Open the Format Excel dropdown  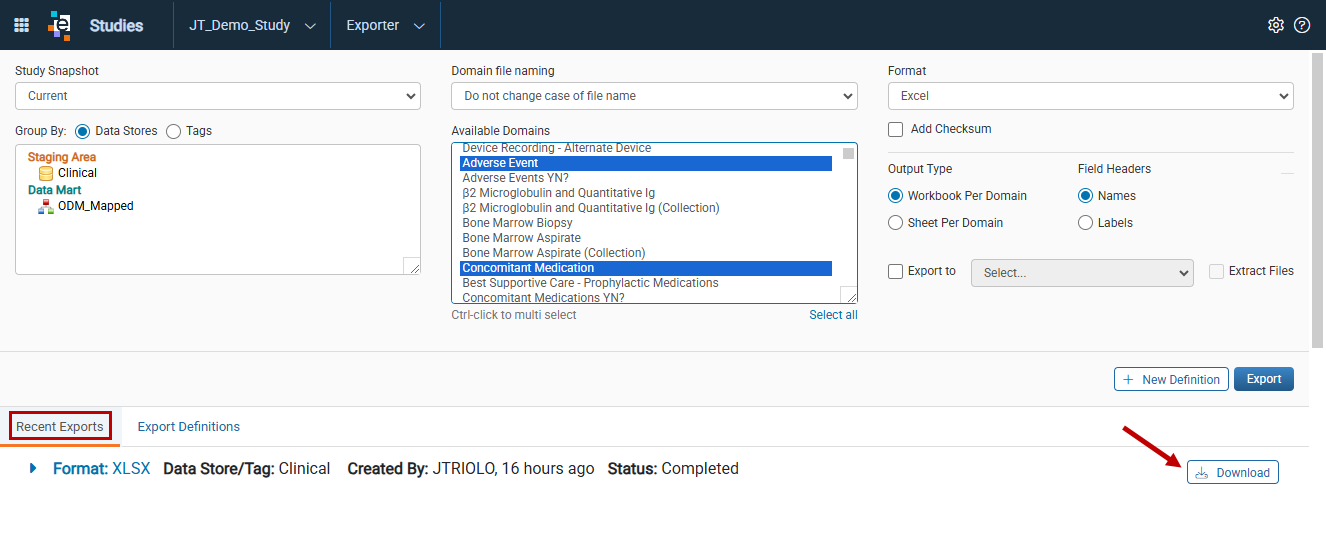[1091, 96]
